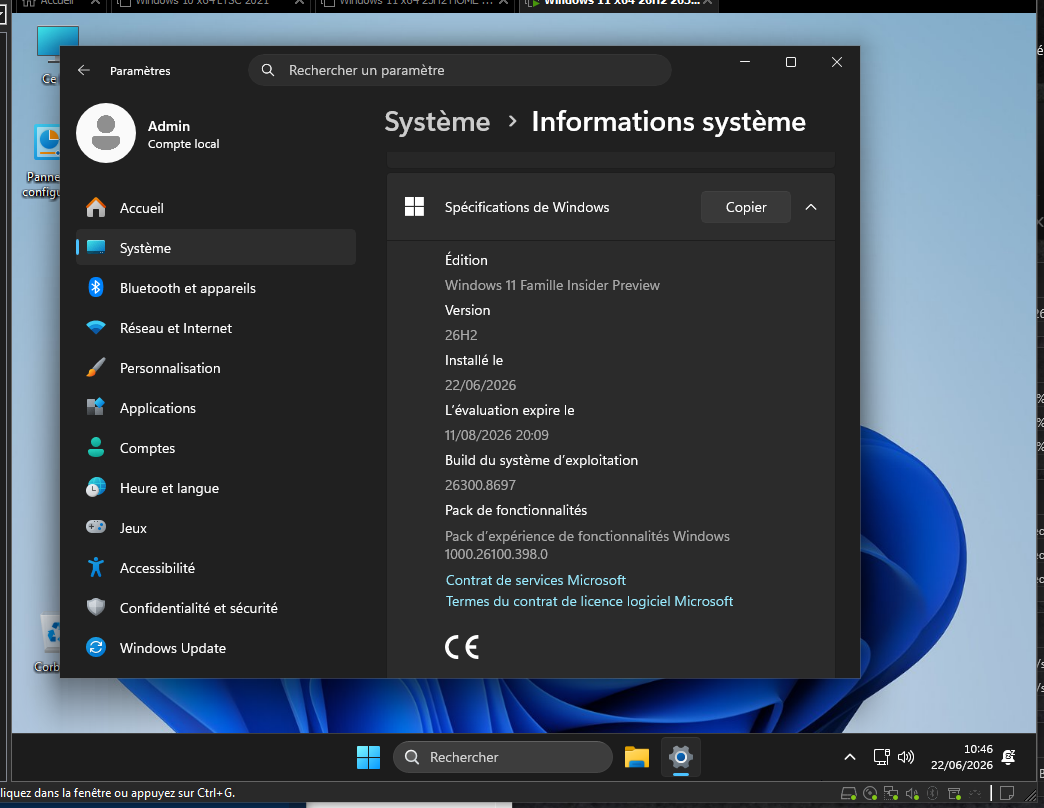Click the version value 26H2
The width and height of the screenshot is (1044, 808).
point(461,335)
